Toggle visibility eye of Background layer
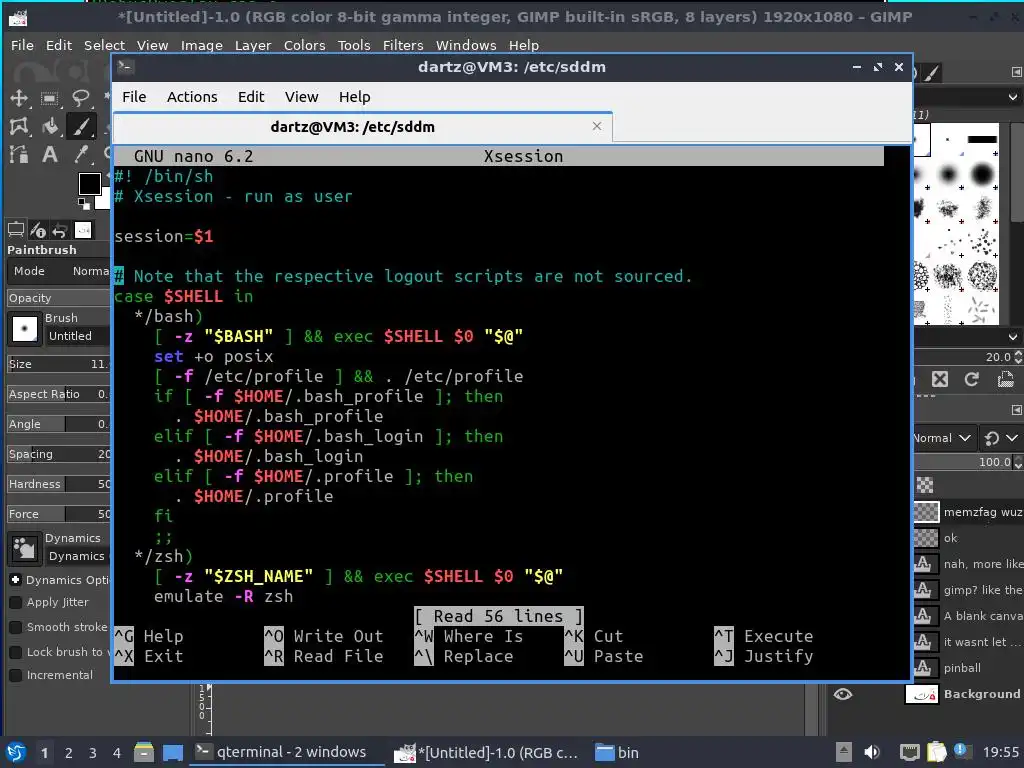The height and width of the screenshot is (768, 1024). pyautogui.click(x=843, y=694)
